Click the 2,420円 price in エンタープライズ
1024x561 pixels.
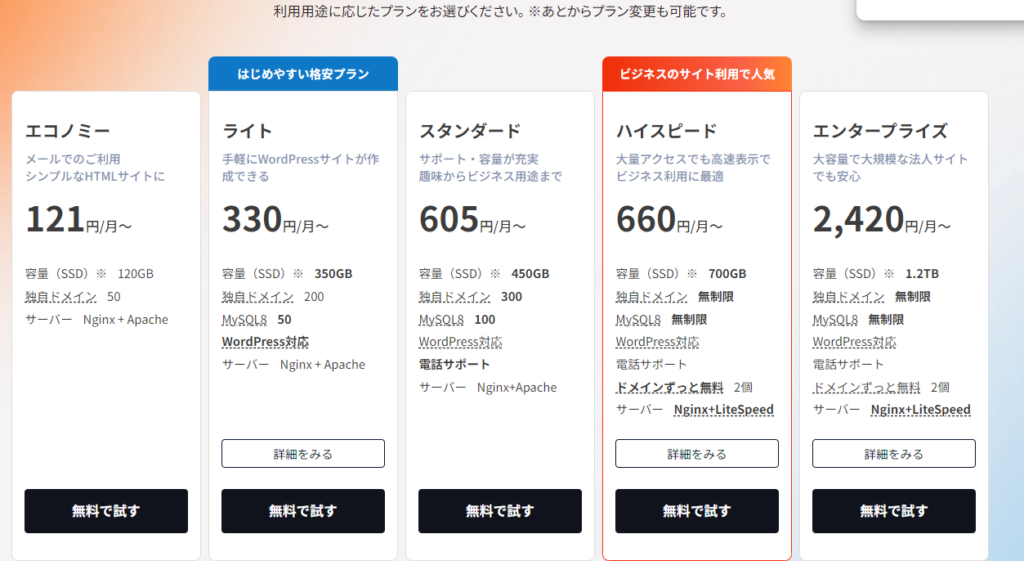858,219
